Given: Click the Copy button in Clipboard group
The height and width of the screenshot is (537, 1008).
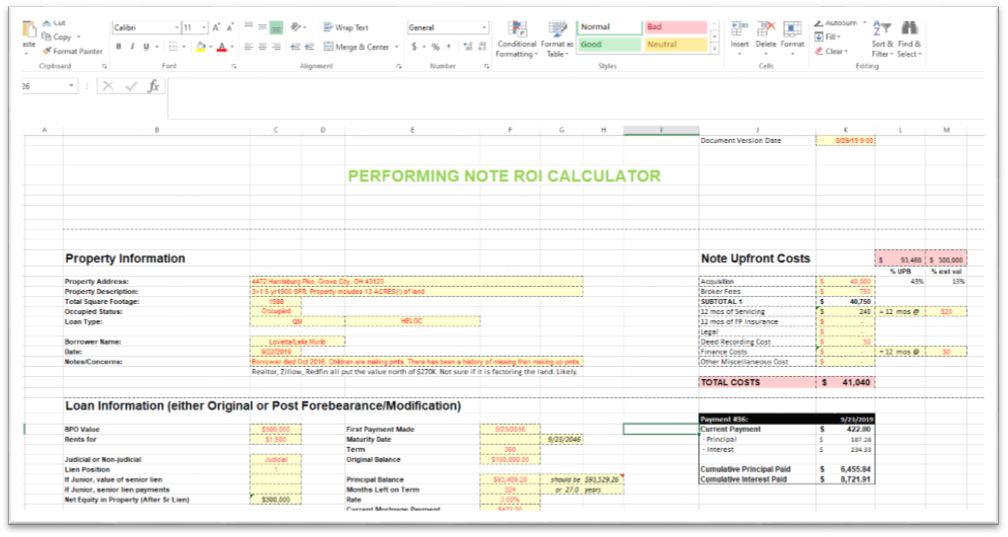Looking at the screenshot, I should coord(57,37).
